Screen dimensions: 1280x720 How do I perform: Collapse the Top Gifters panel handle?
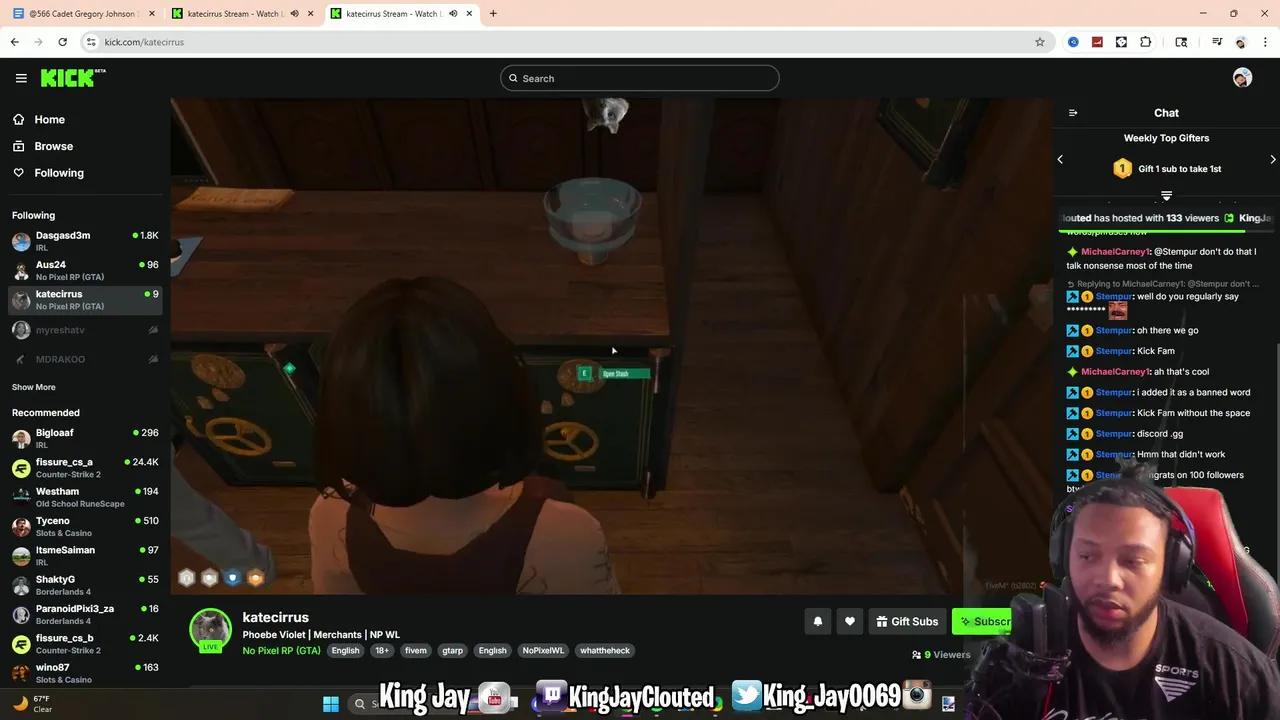pos(1166,196)
